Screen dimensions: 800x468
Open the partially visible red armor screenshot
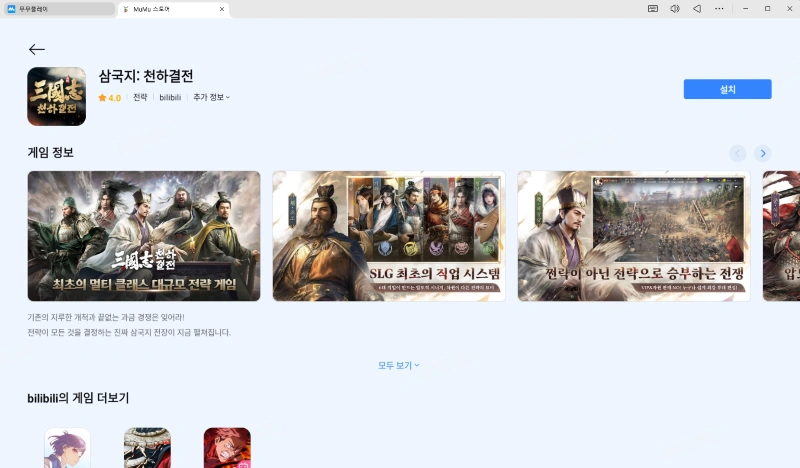[x=781, y=236]
